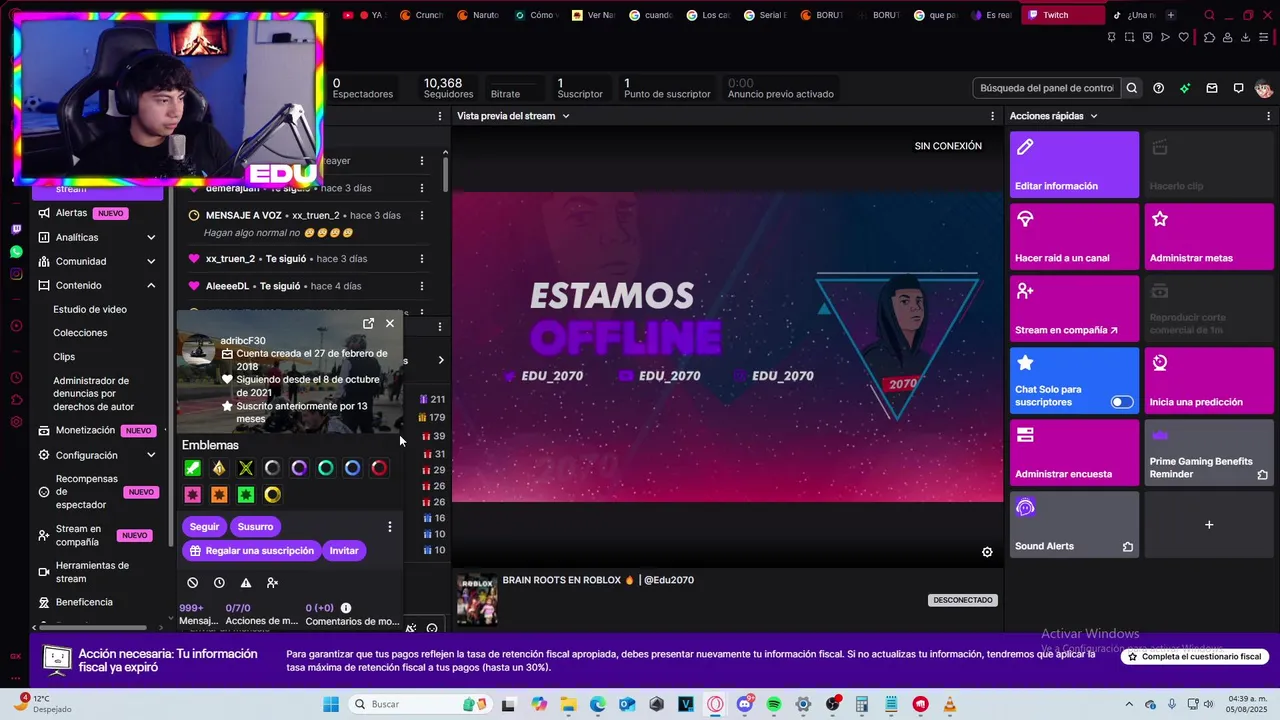Open options for AleeeeDL follow activity

coord(422,286)
